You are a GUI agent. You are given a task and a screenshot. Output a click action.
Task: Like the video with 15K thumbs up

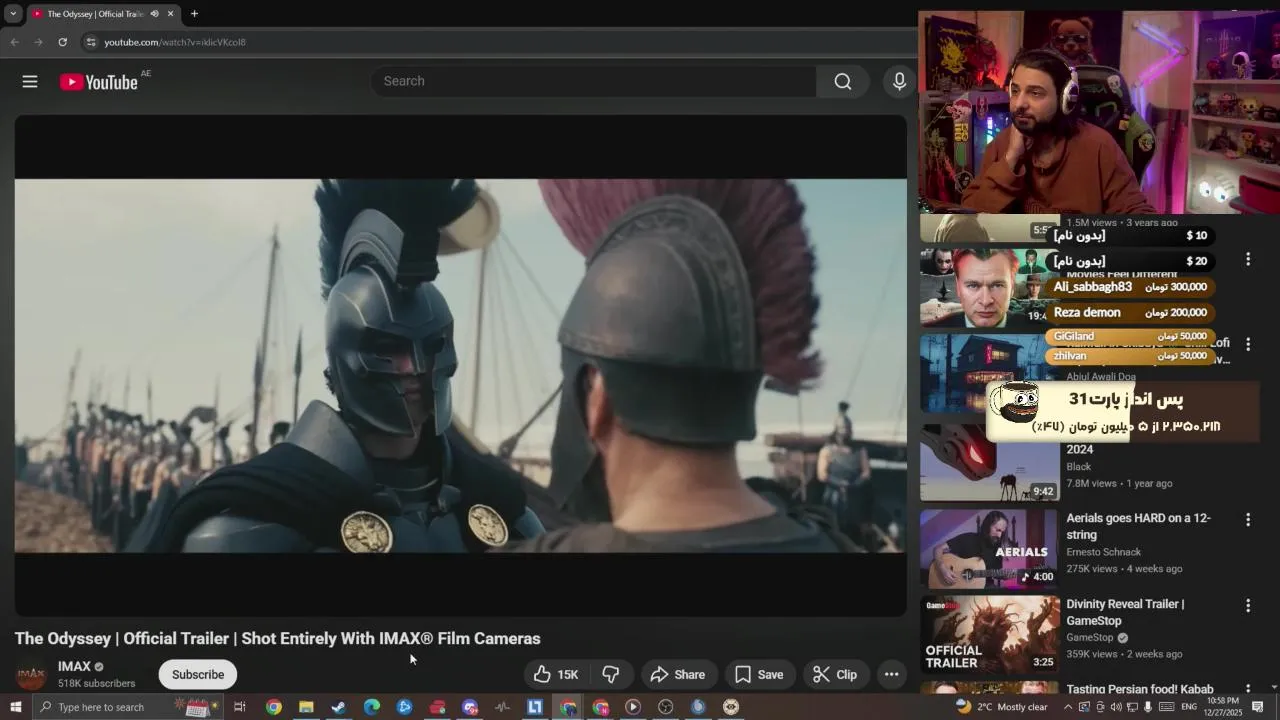(x=555, y=675)
